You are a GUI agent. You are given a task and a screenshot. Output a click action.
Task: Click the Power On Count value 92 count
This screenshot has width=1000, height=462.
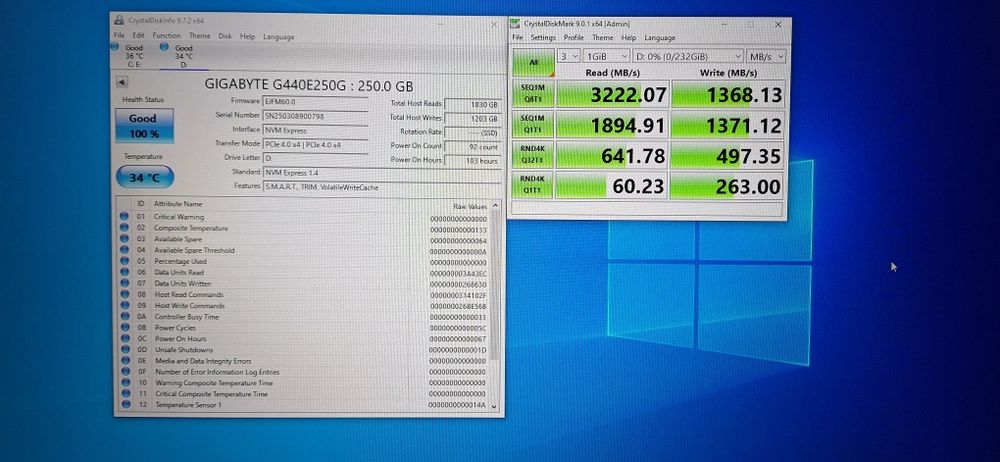pos(472,146)
